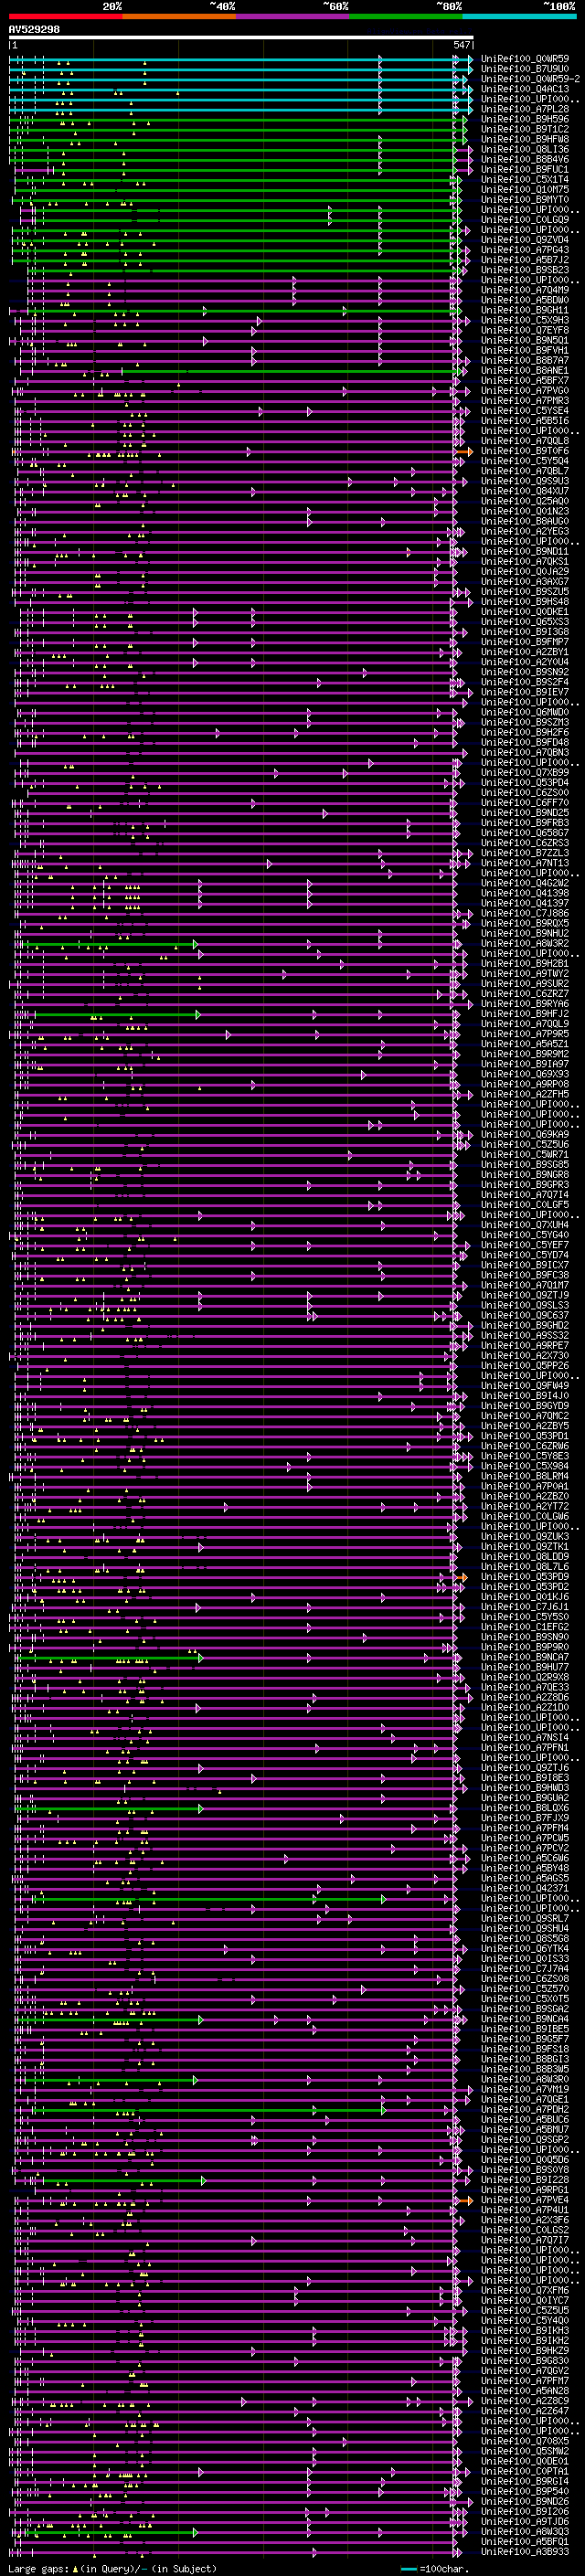
Task: Select hit label UniRef100_B8ANE1
Action: click(x=525, y=371)
